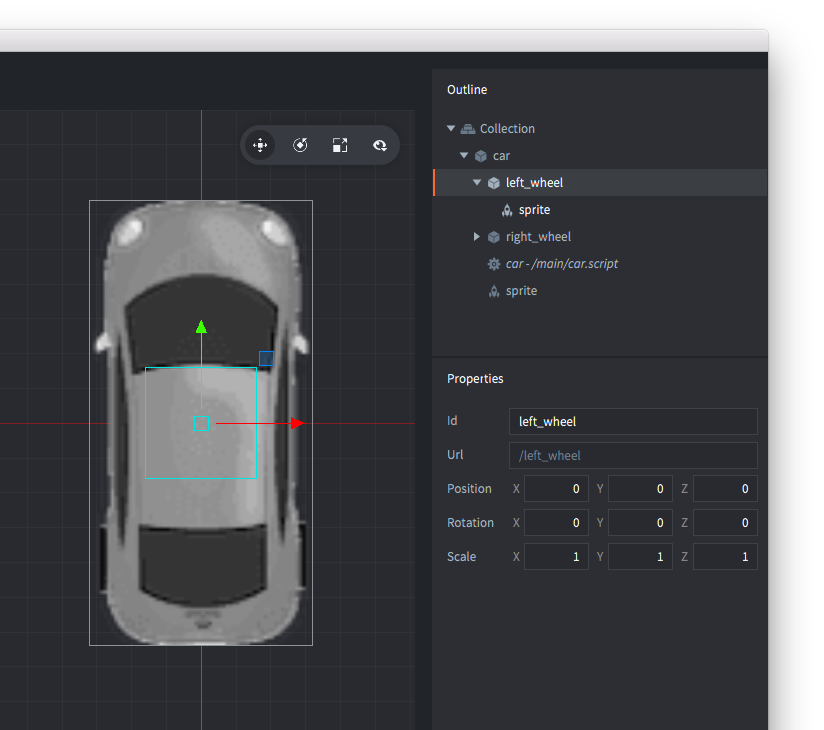Collapse the car game object node
Viewport: 824px width, 730px height.
464,156
